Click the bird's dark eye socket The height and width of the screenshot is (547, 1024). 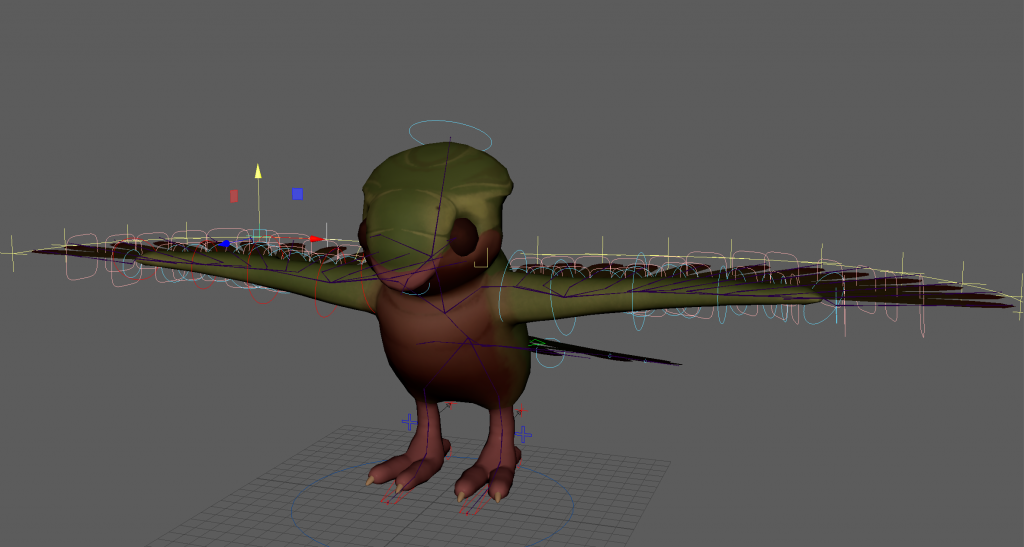click(x=464, y=235)
